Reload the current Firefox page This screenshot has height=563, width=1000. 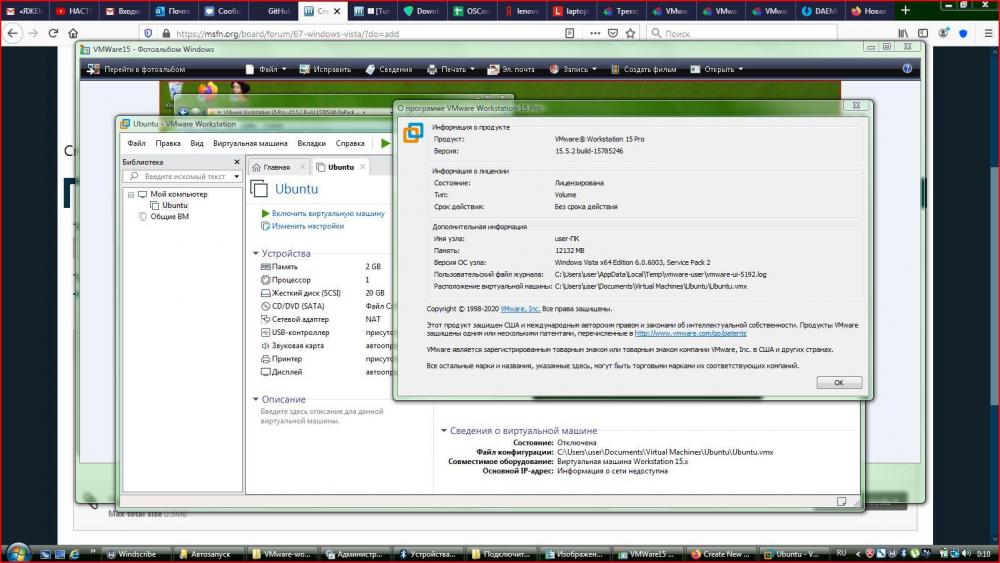tap(54, 33)
